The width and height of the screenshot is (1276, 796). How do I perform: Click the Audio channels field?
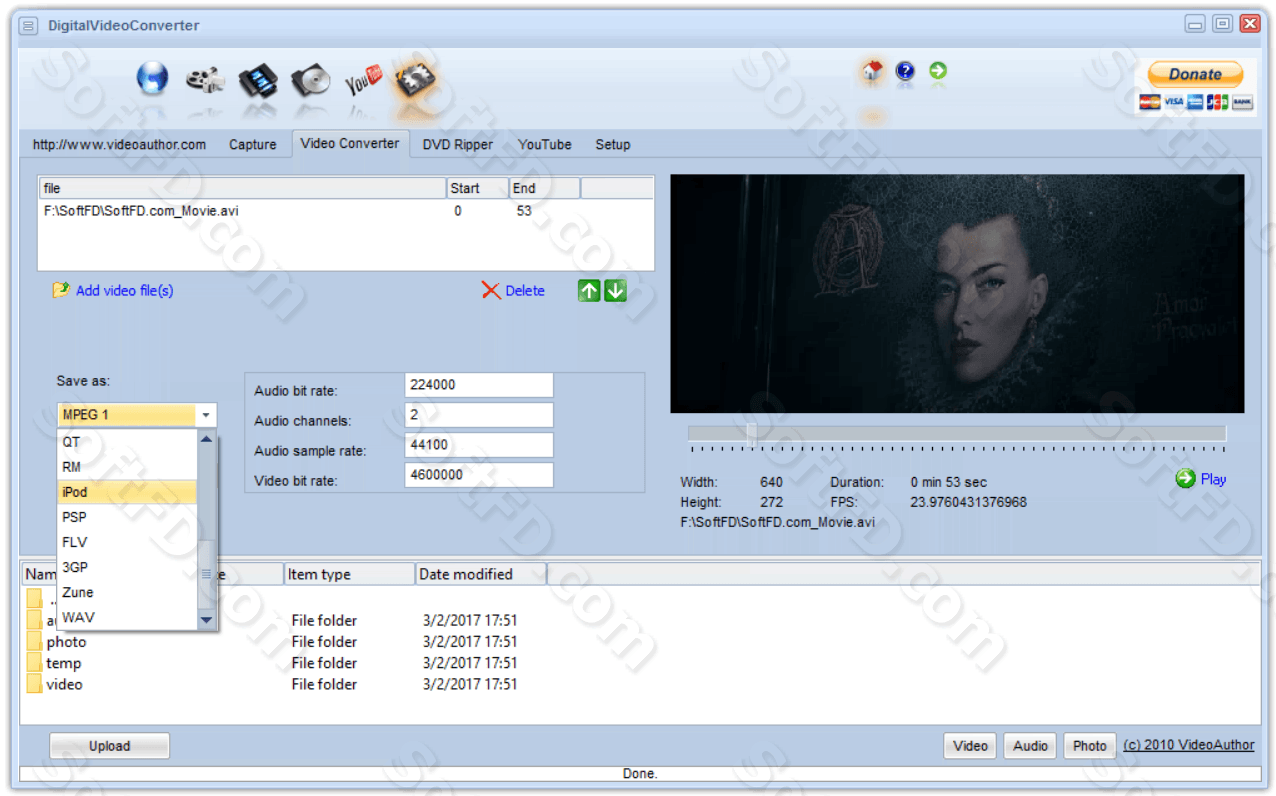(479, 415)
